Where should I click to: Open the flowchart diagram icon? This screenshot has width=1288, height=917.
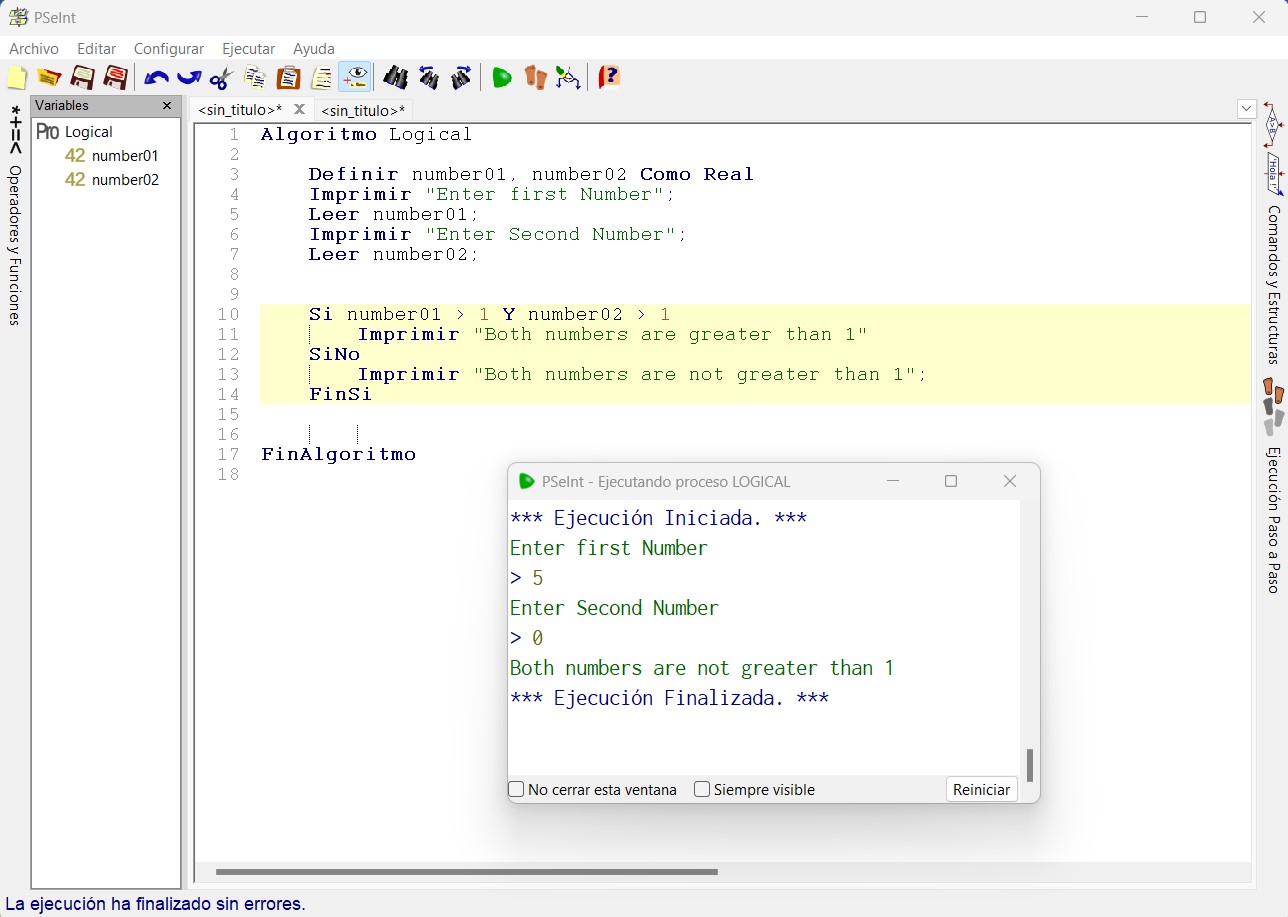[x=568, y=78]
